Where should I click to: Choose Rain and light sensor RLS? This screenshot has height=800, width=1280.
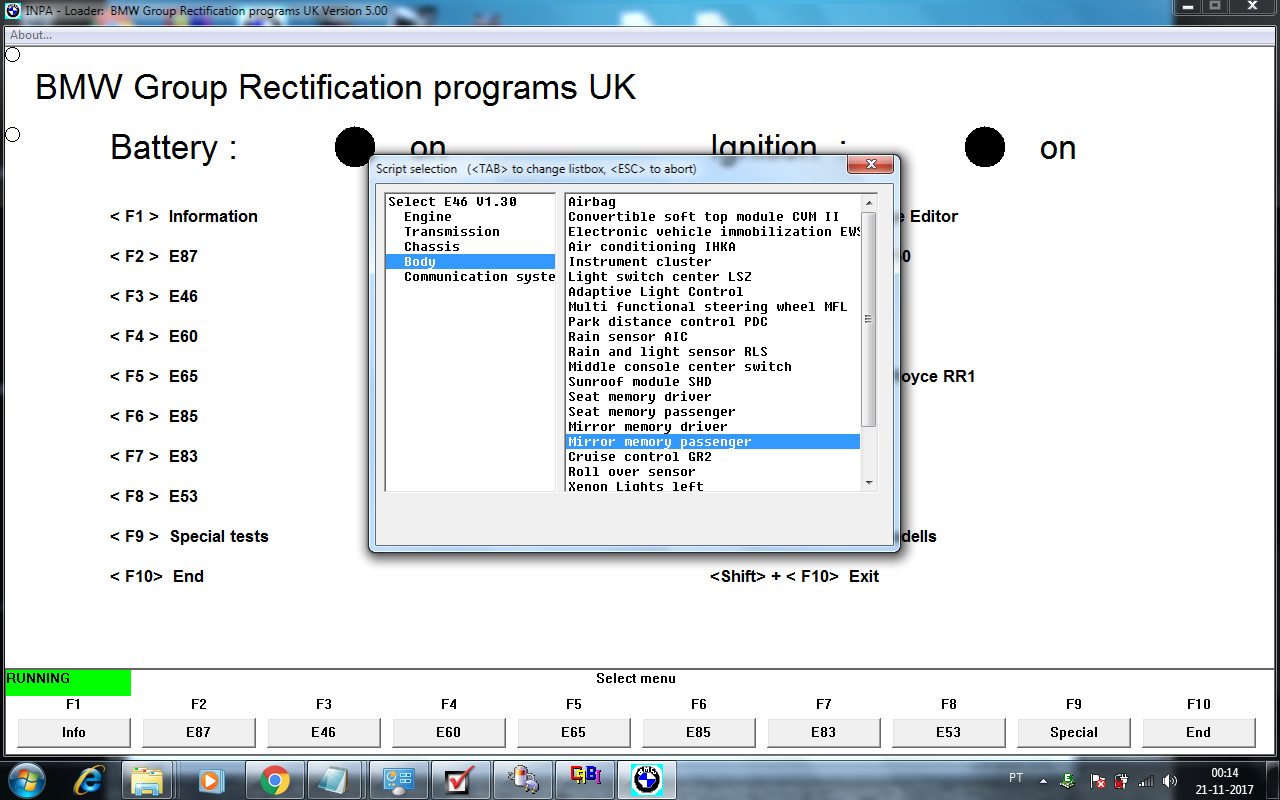click(712, 352)
